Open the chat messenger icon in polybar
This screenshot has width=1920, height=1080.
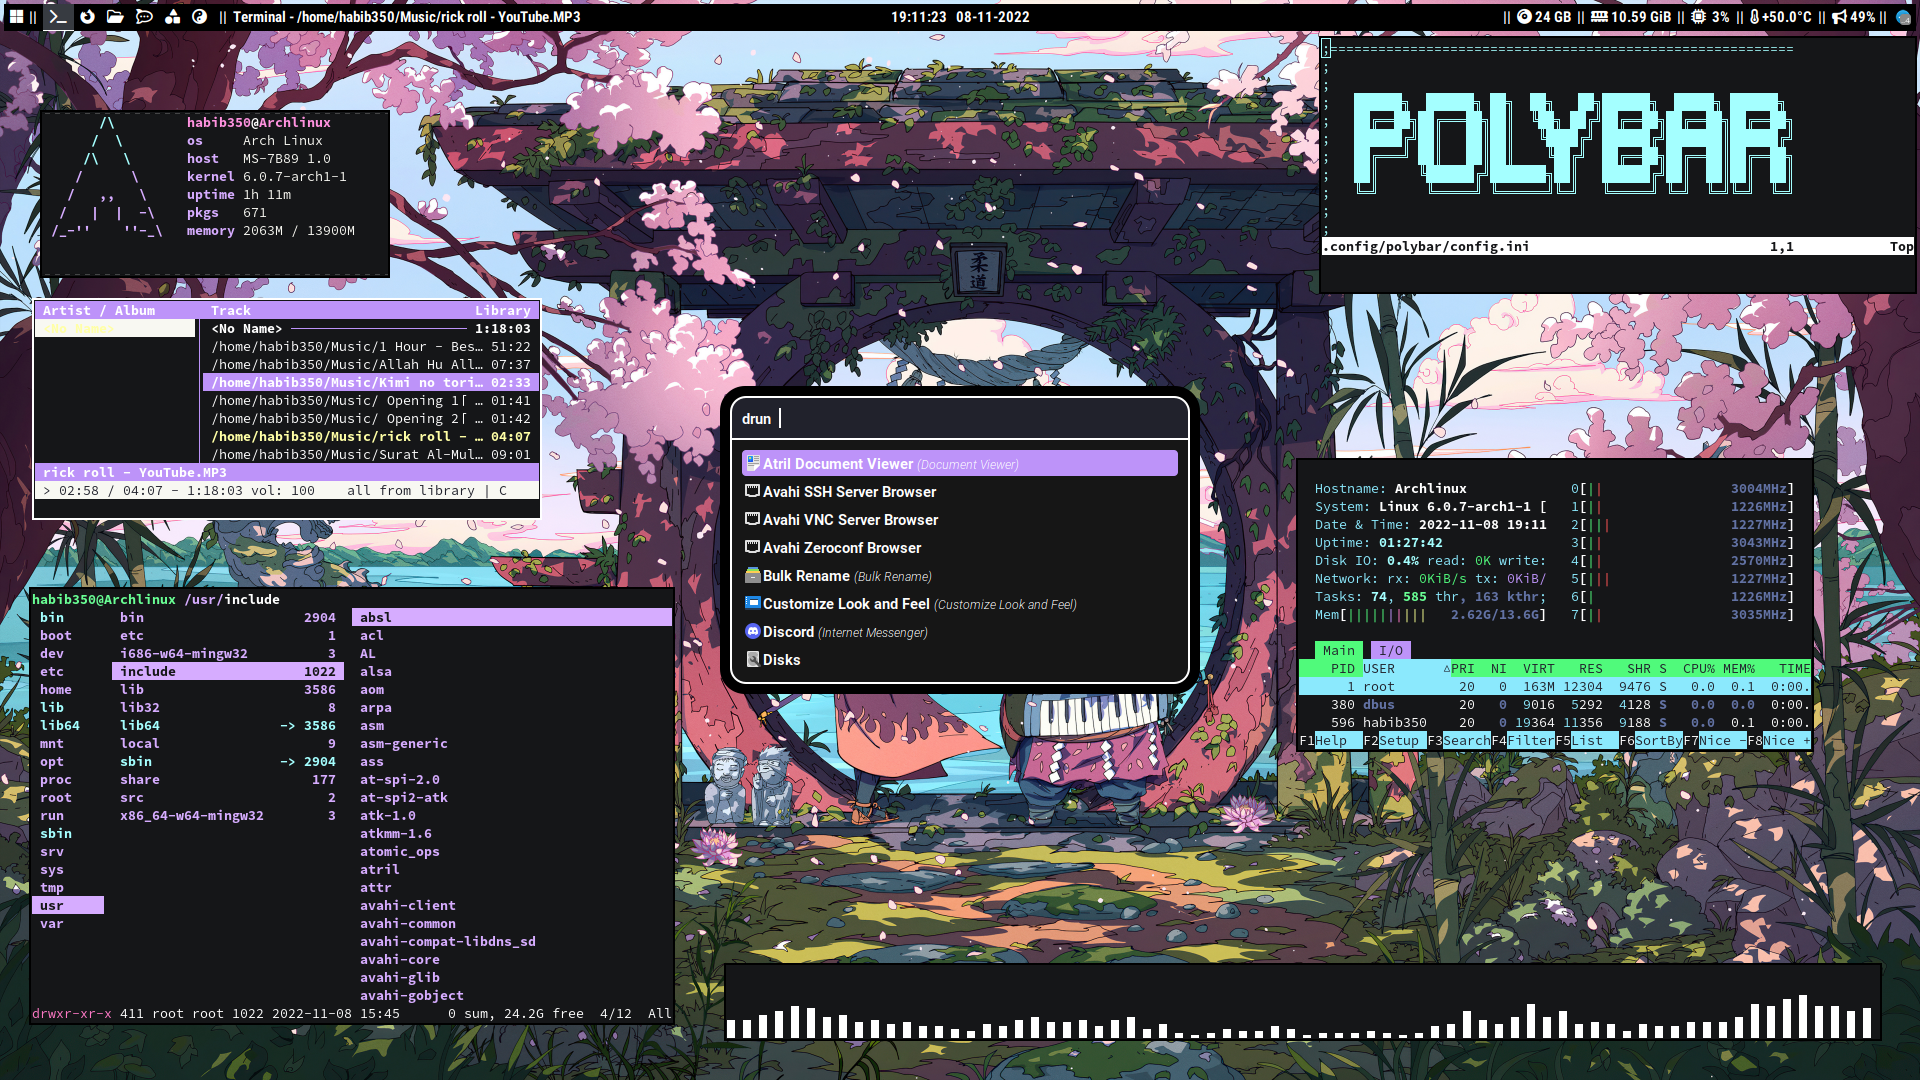click(x=145, y=17)
